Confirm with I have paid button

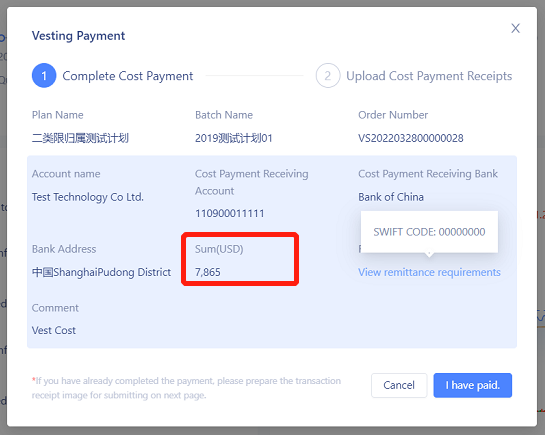click(472, 385)
